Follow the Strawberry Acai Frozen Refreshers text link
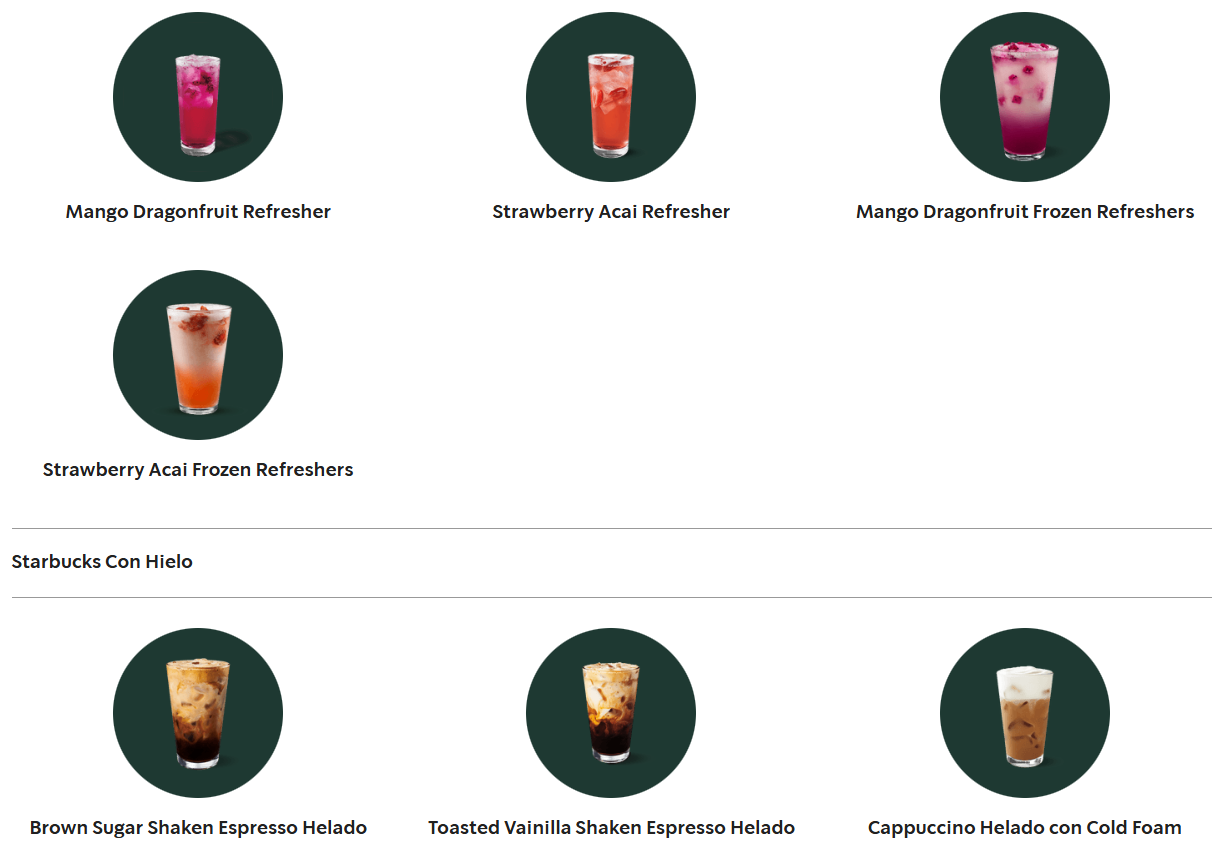This screenshot has width=1222, height=864. 198,470
